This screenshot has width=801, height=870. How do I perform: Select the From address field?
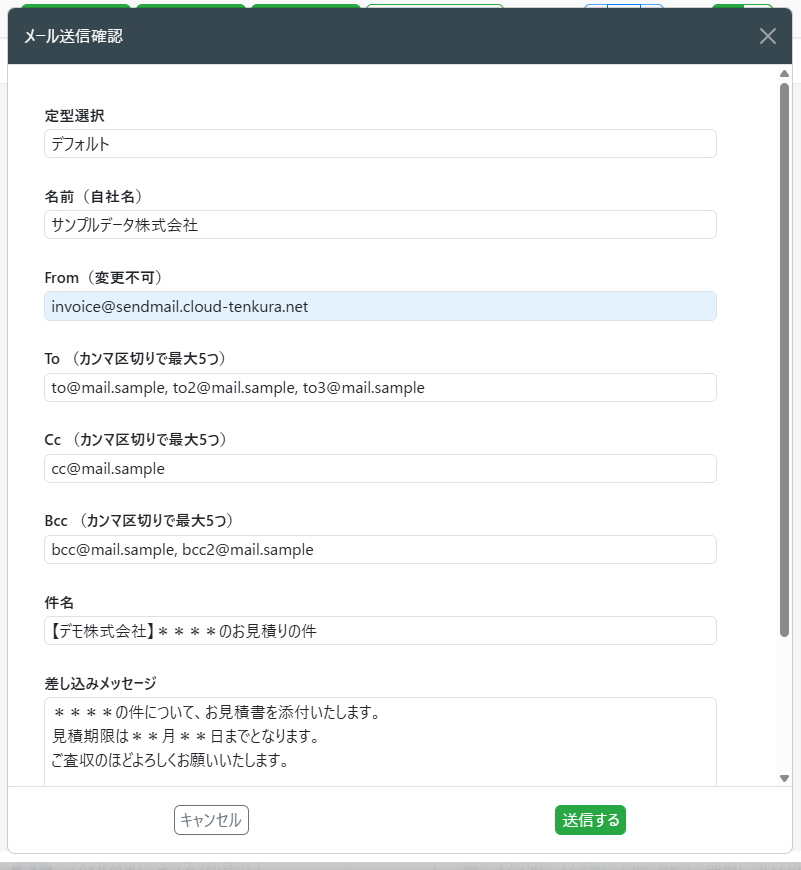pyautogui.click(x=380, y=306)
